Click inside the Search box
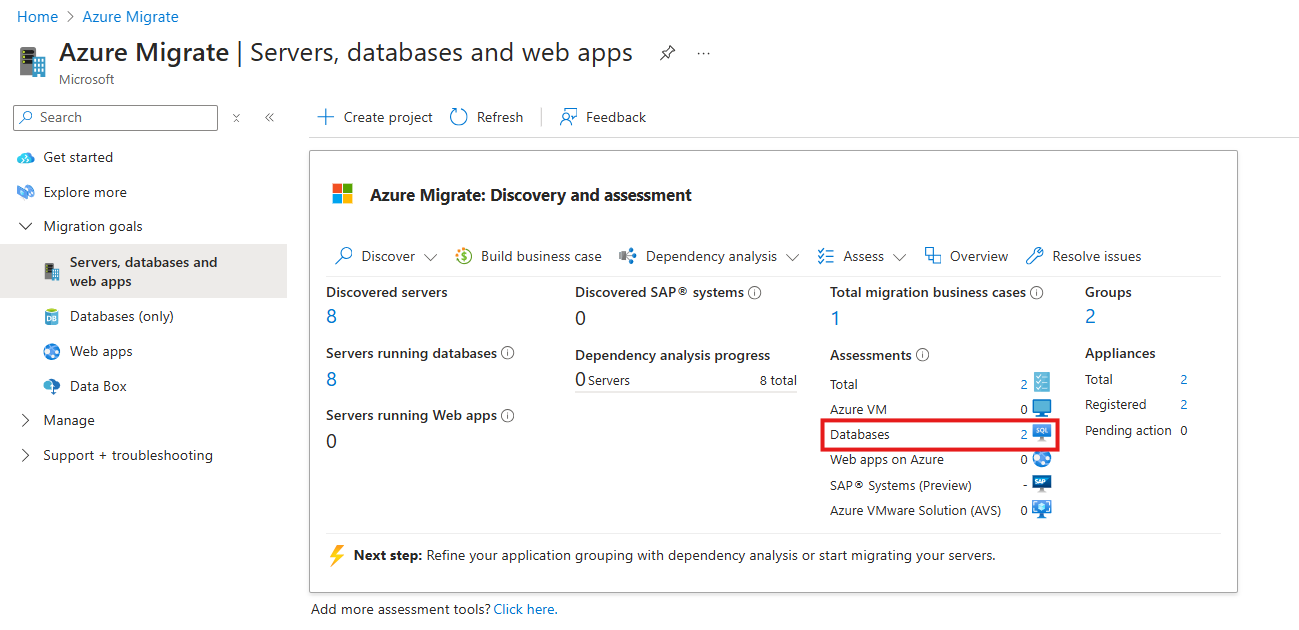The height and width of the screenshot is (630, 1299). 115,117
